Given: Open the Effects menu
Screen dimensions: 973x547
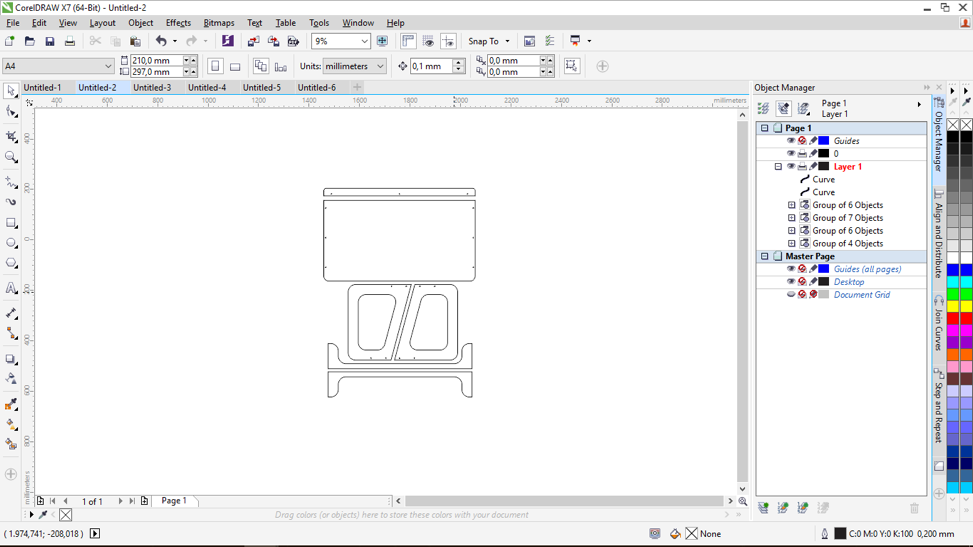Looking at the screenshot, I should (x=178, y=23).
